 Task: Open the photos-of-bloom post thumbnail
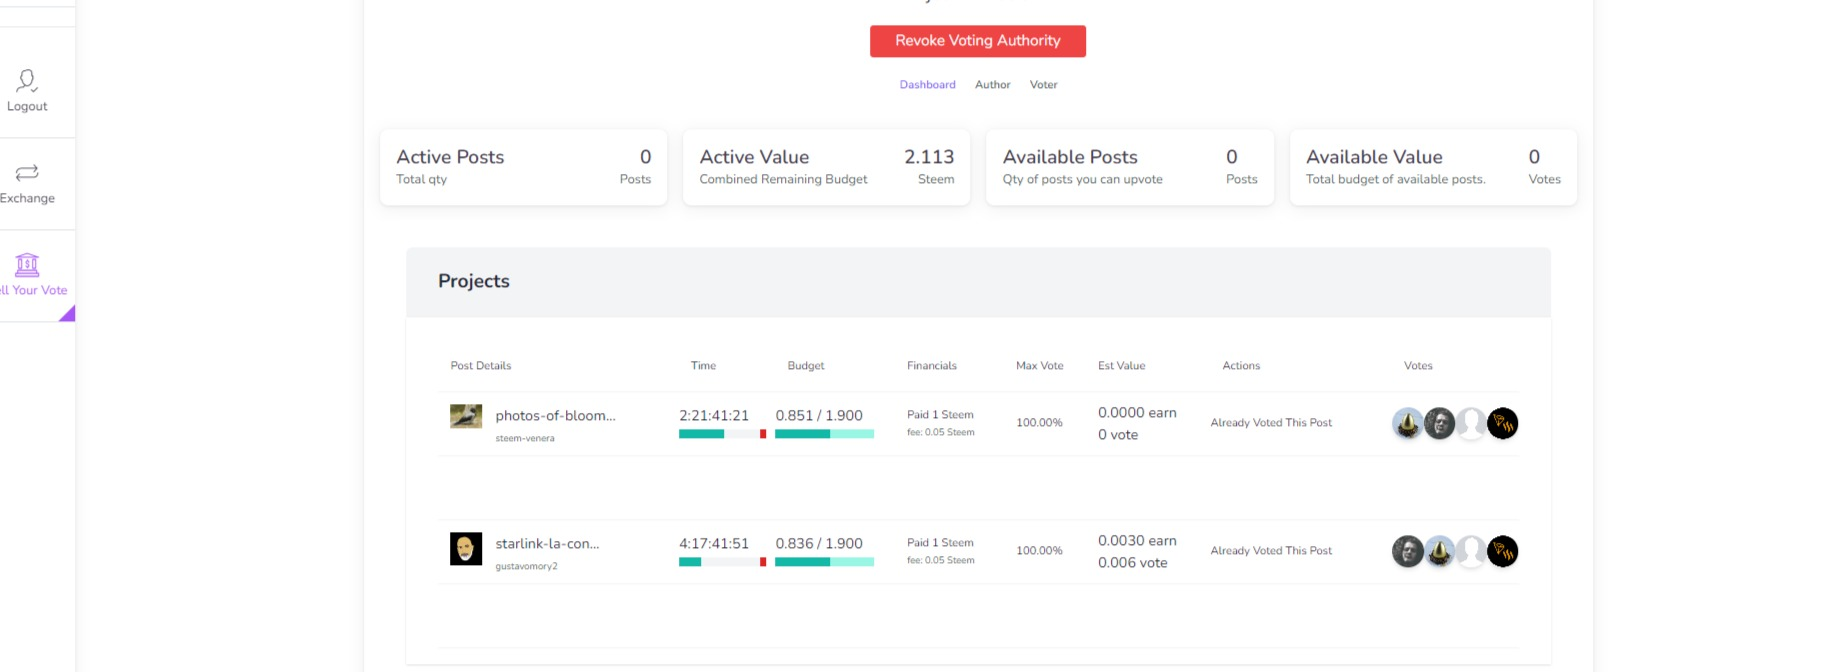466,416
